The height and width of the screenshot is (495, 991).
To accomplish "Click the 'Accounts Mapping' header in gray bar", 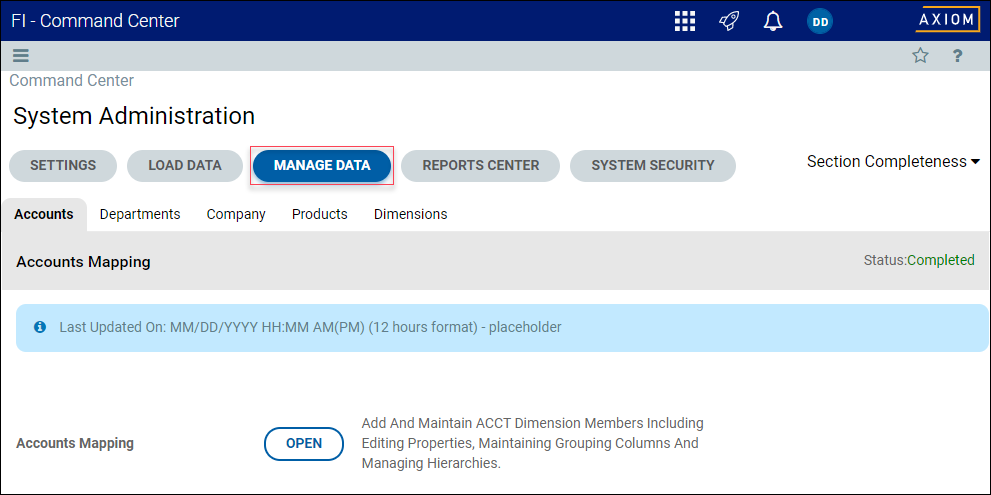I will point(83,262).
